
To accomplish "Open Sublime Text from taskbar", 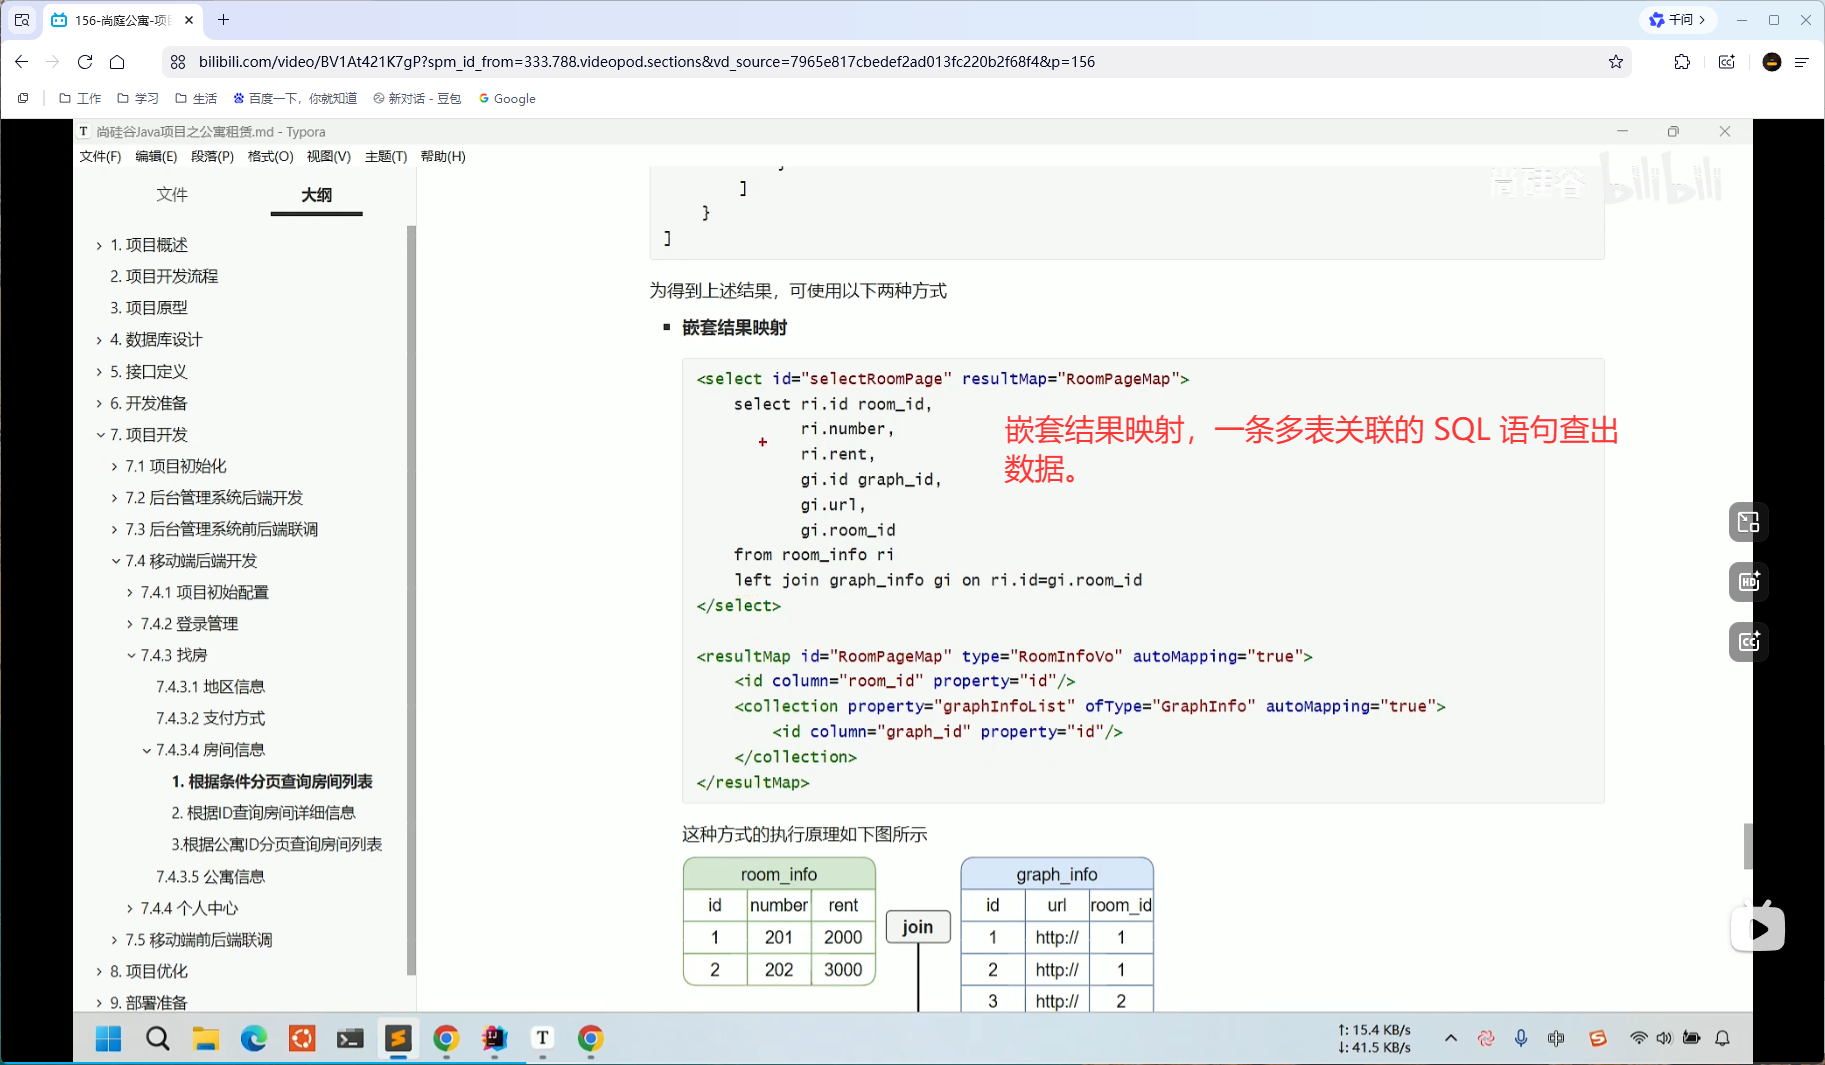I will click(398, 1039).
